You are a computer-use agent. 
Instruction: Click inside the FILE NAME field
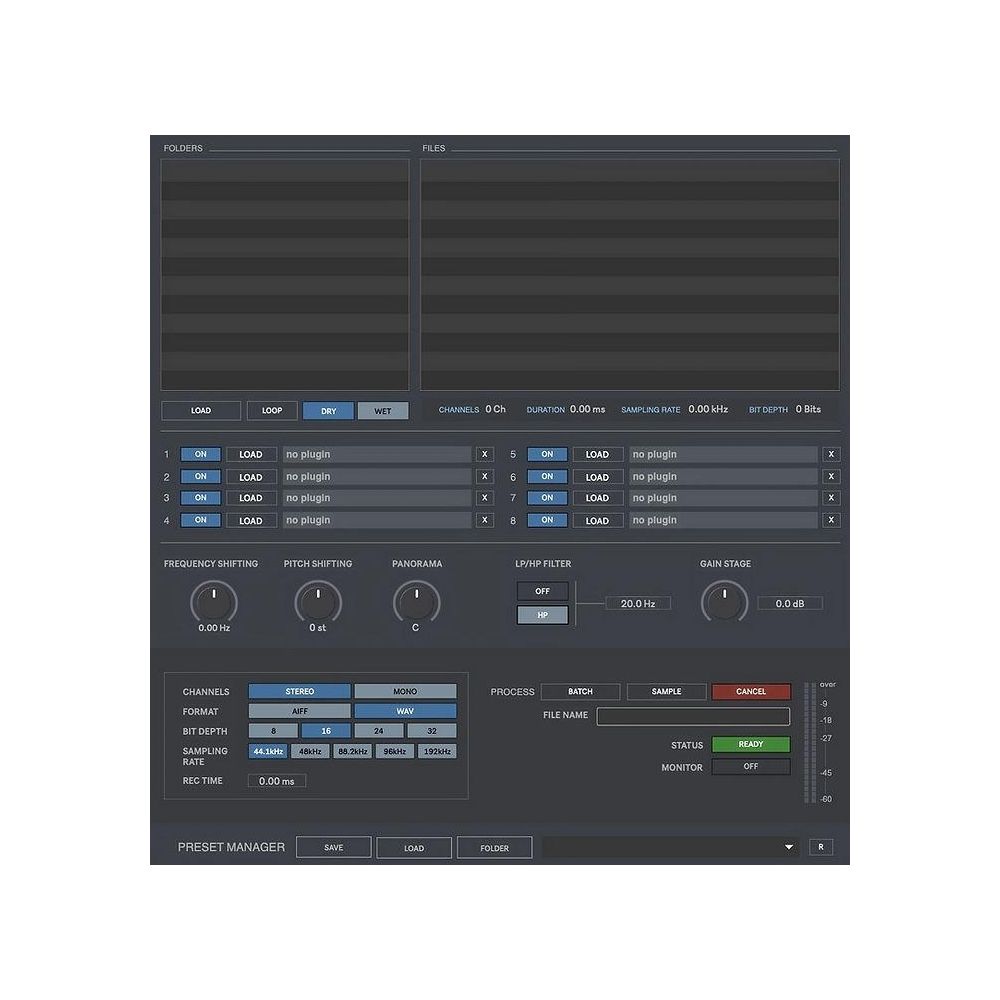pos(693,716)
